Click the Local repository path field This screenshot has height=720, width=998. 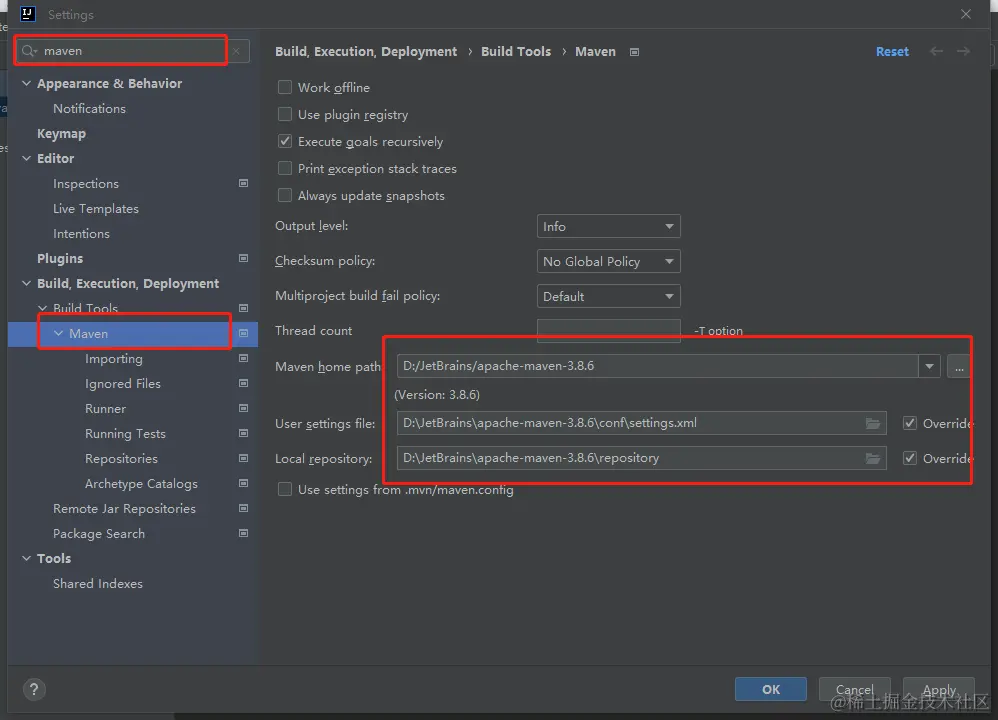point(642,458)
